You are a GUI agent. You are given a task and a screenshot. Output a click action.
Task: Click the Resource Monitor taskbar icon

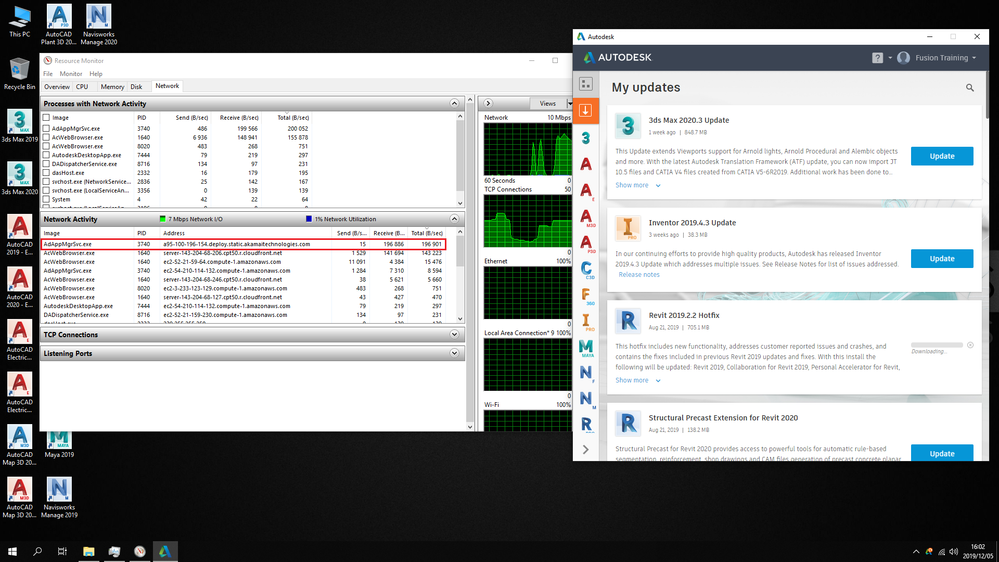click(140, 551)
